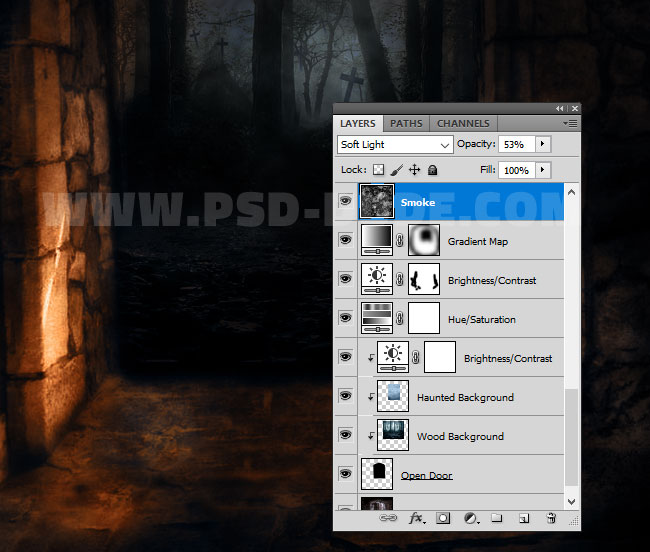Hide the Gradient Map layer

click(345, 240)
